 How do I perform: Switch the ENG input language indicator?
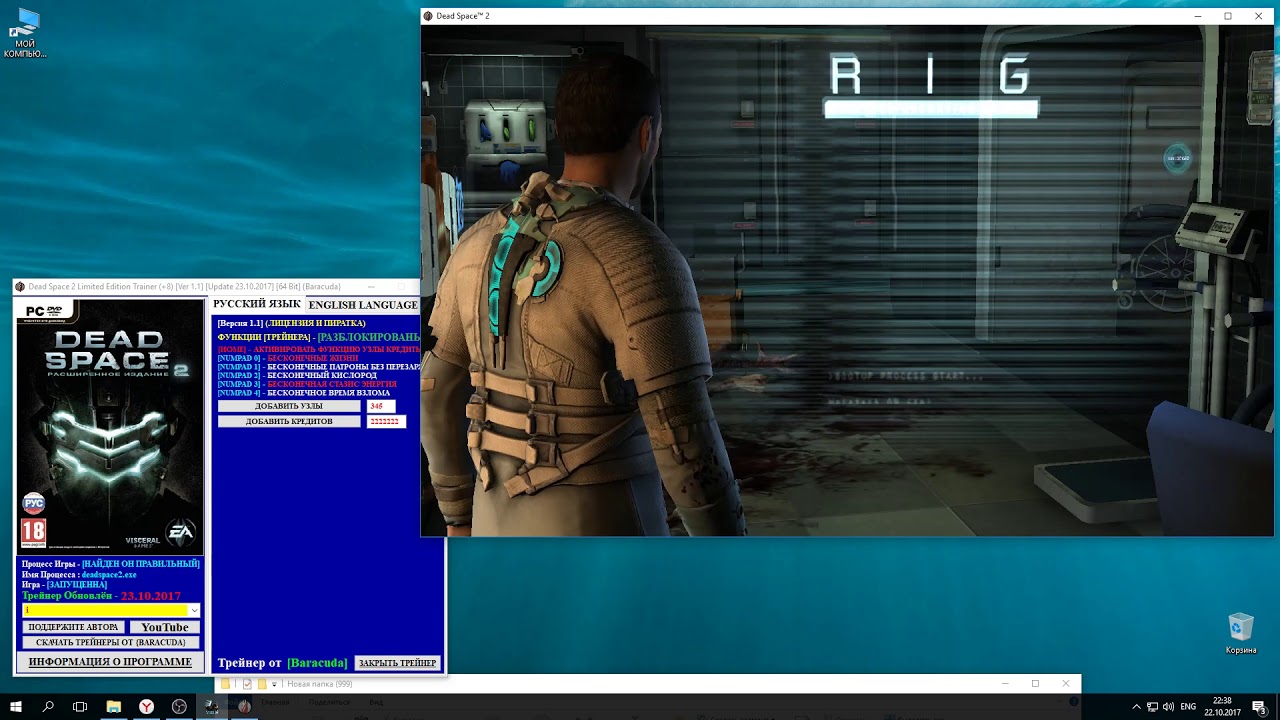1189,707
